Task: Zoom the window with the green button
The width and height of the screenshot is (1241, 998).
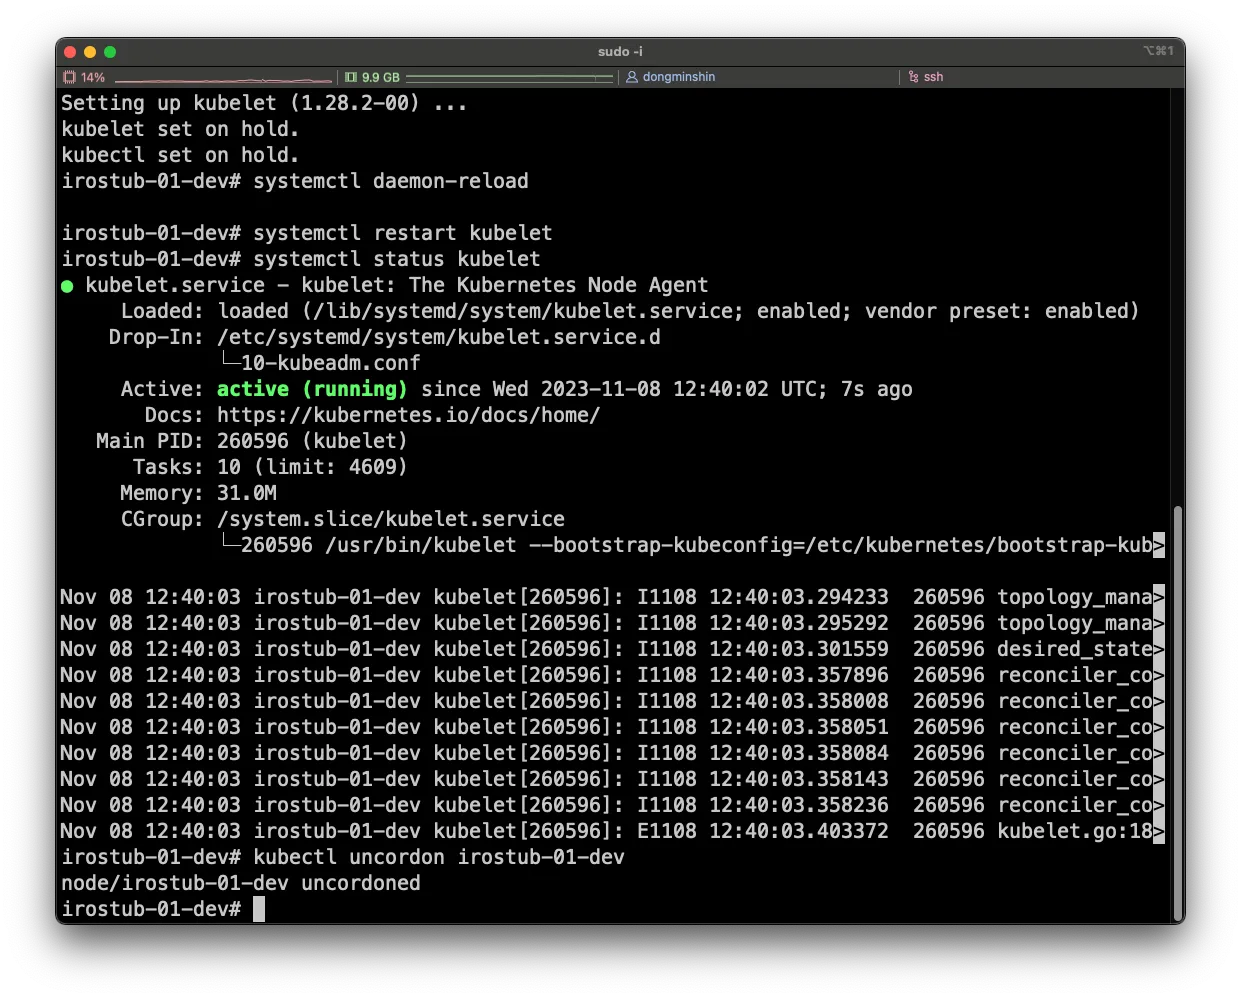Action: pyautogui.click(x=110, y=52)
